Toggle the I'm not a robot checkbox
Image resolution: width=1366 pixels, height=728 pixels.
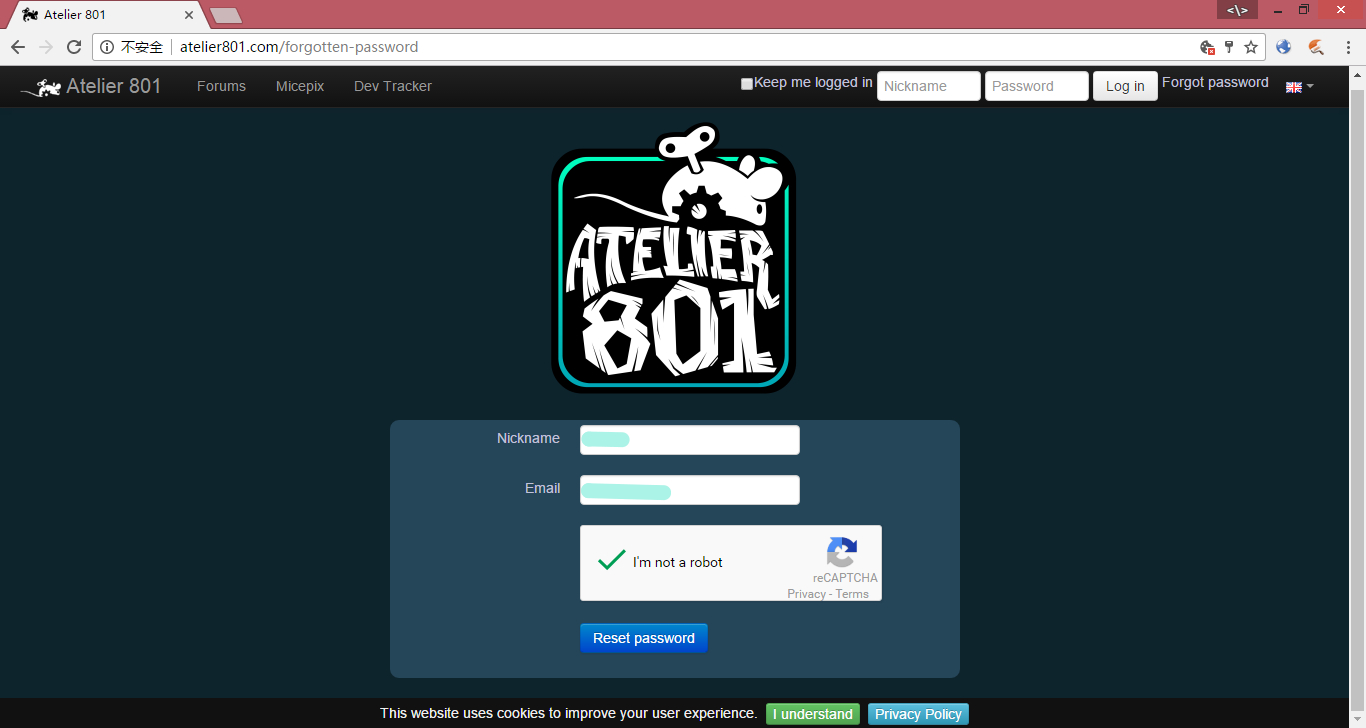(611, 561)
